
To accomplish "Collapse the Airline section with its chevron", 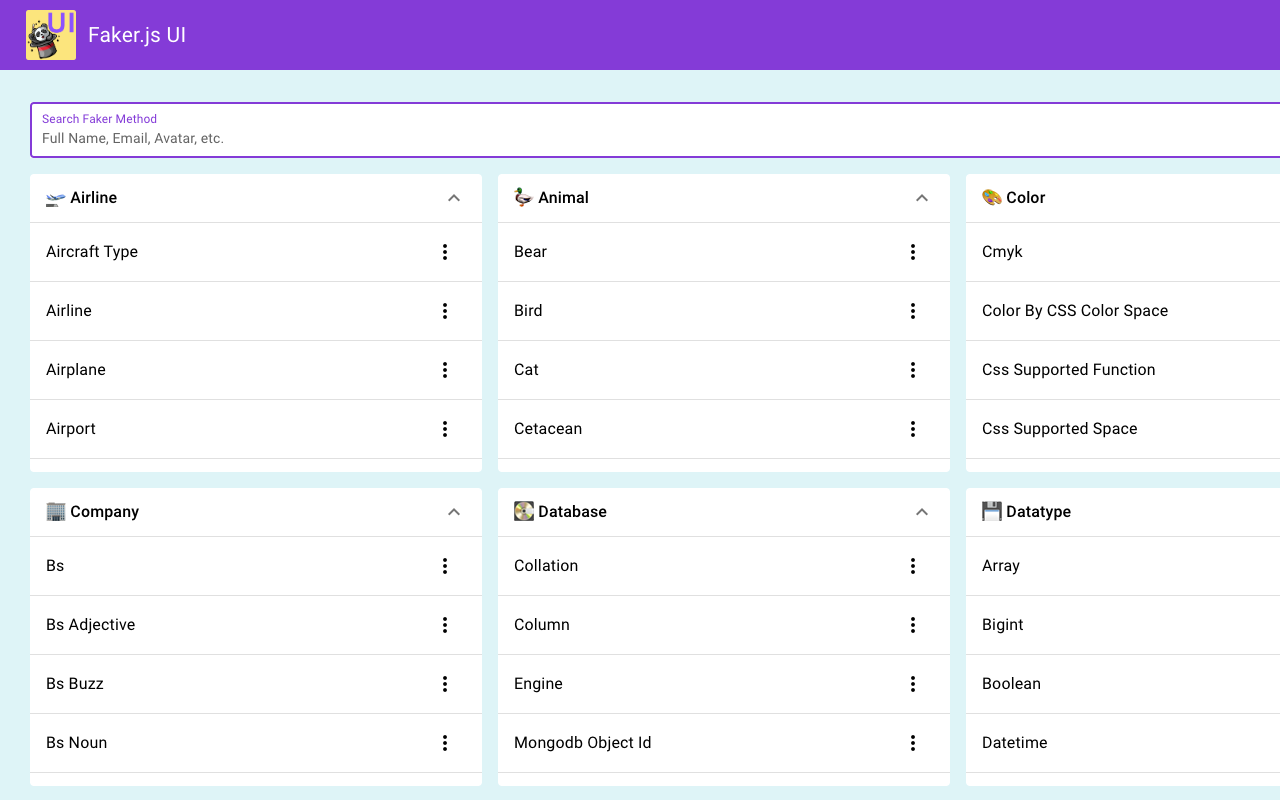I will pyautogui.click(x=454, y=198).
